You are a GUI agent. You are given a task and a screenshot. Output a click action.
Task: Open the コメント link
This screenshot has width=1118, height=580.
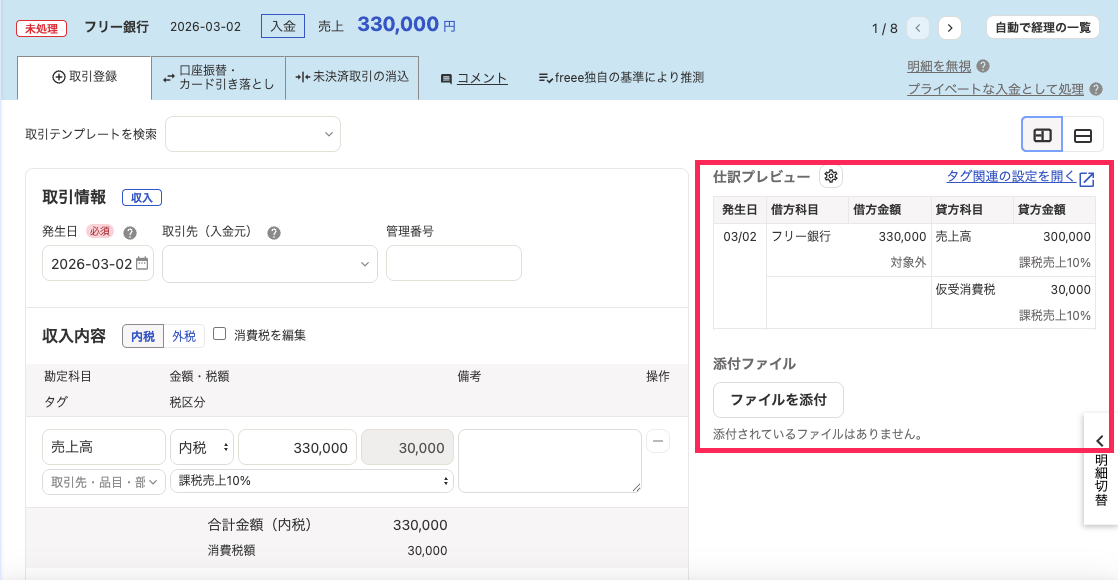pos(481,78)
